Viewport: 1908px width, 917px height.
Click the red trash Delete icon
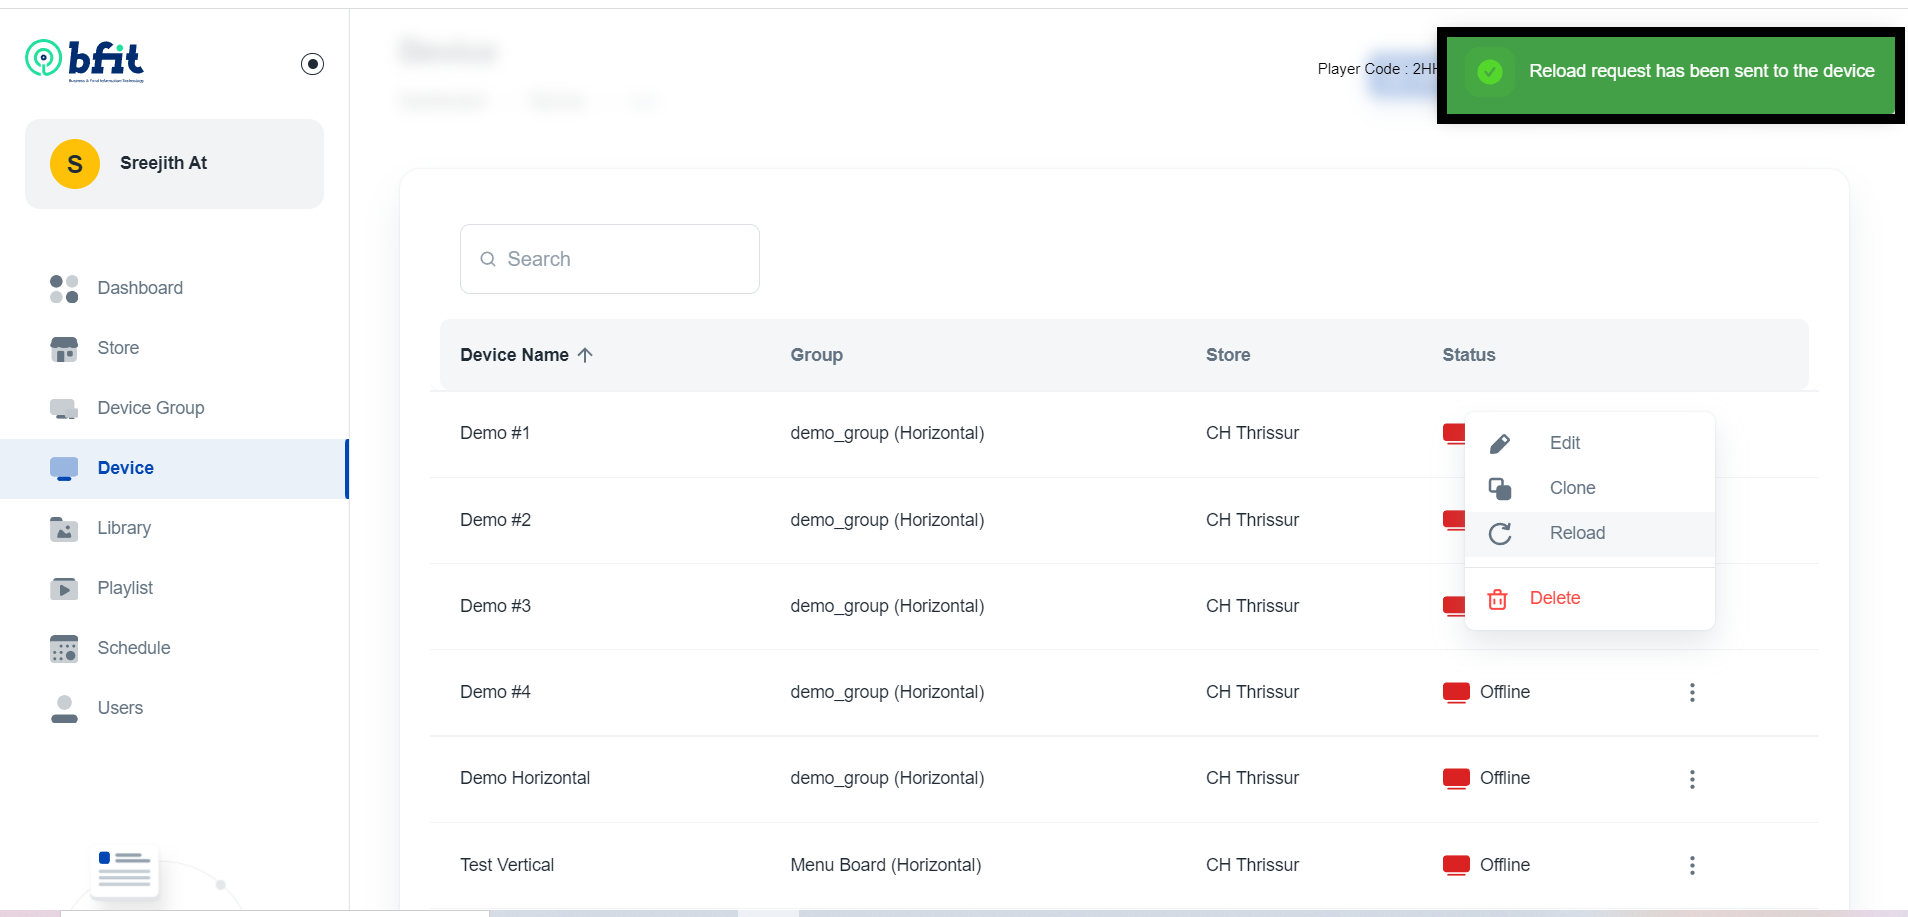[1497, 599]
